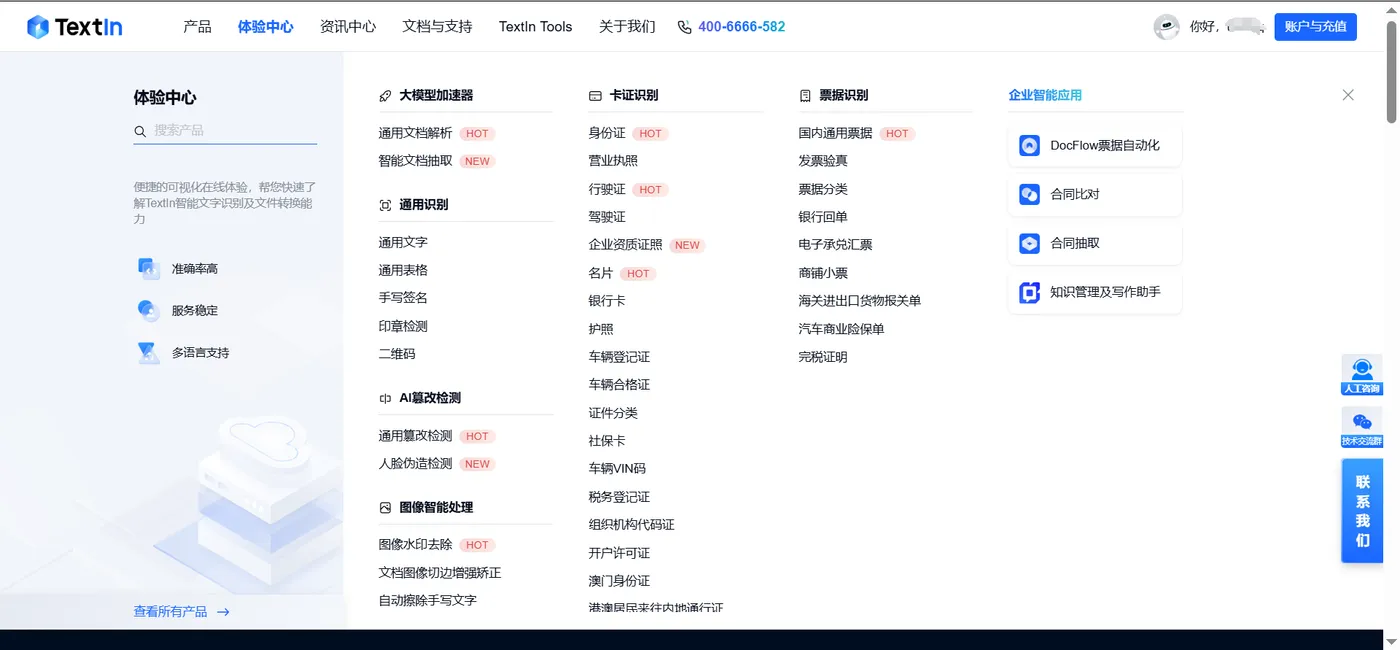Open the 资讯中心 menu
The height and width of the screenshot is (650, 1400).
348,27
